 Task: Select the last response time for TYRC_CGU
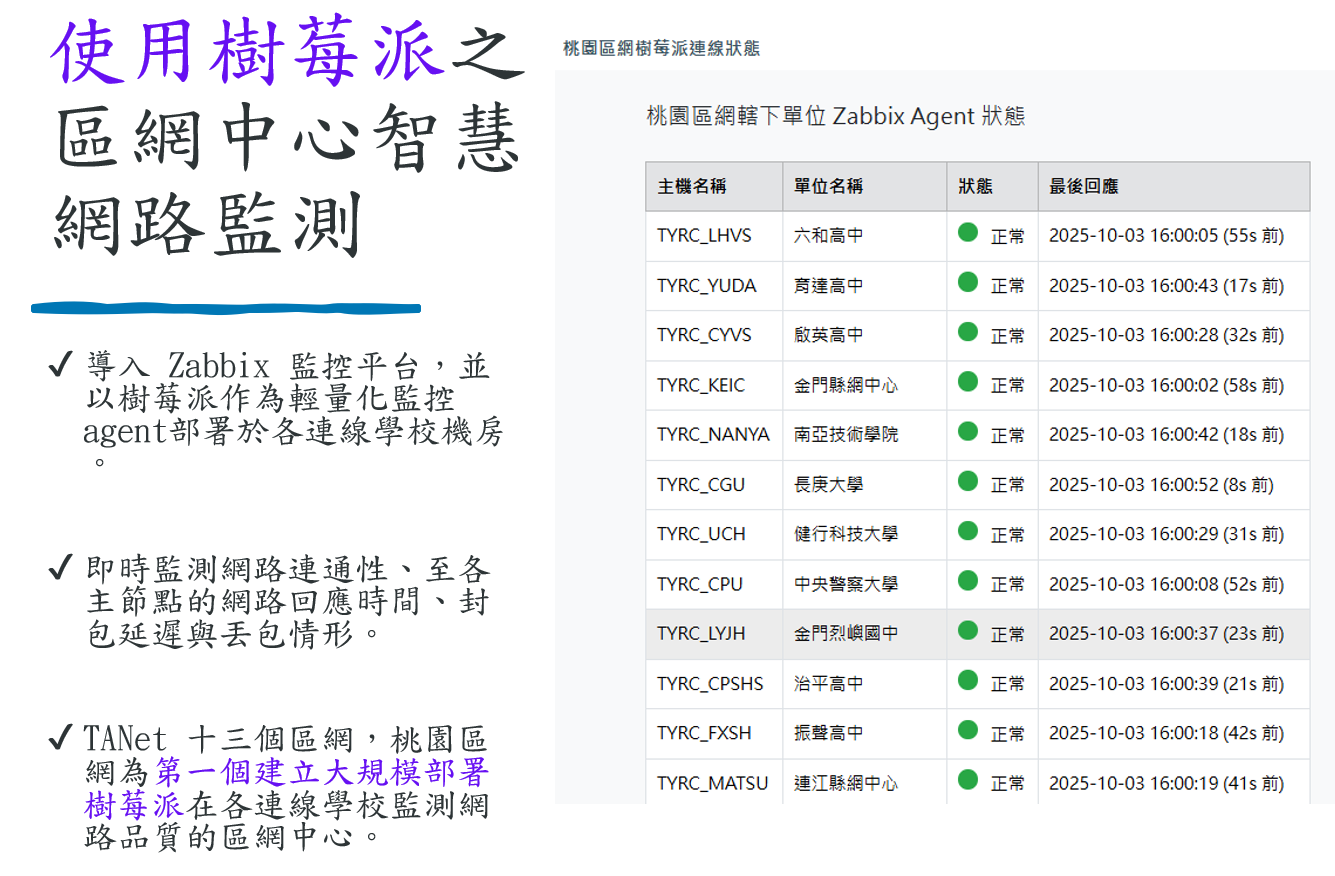[1160, 485]
